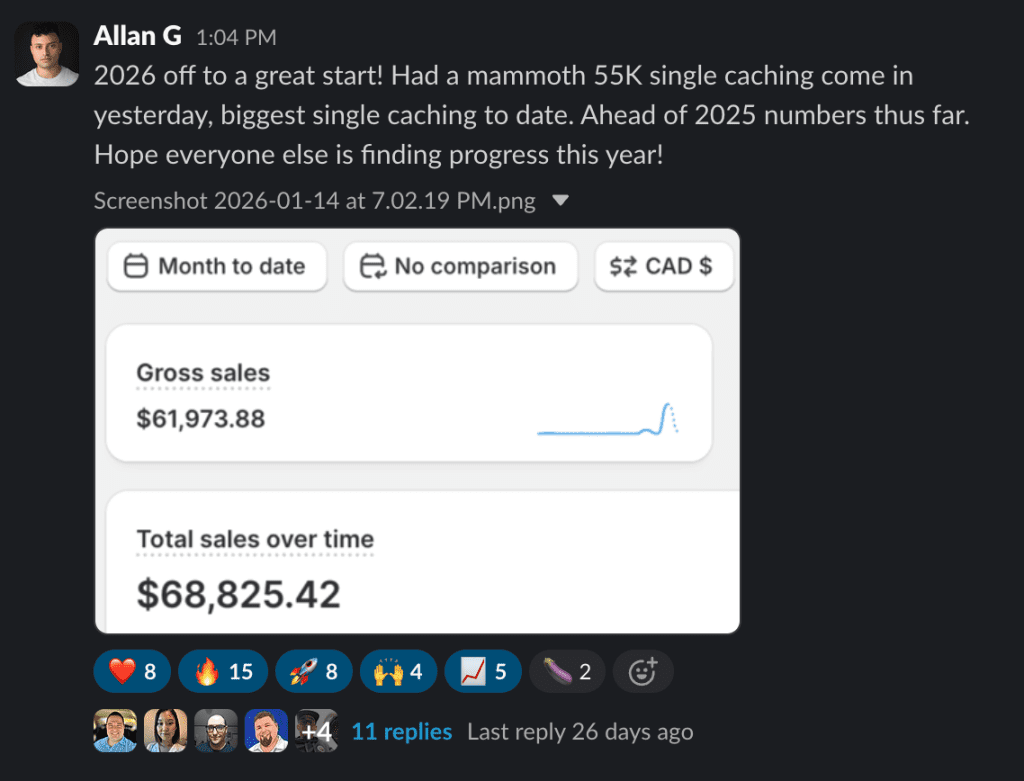The image size is (1024, 781).
Task: Toggle the red heart reaction
Action: click(132, 671)
